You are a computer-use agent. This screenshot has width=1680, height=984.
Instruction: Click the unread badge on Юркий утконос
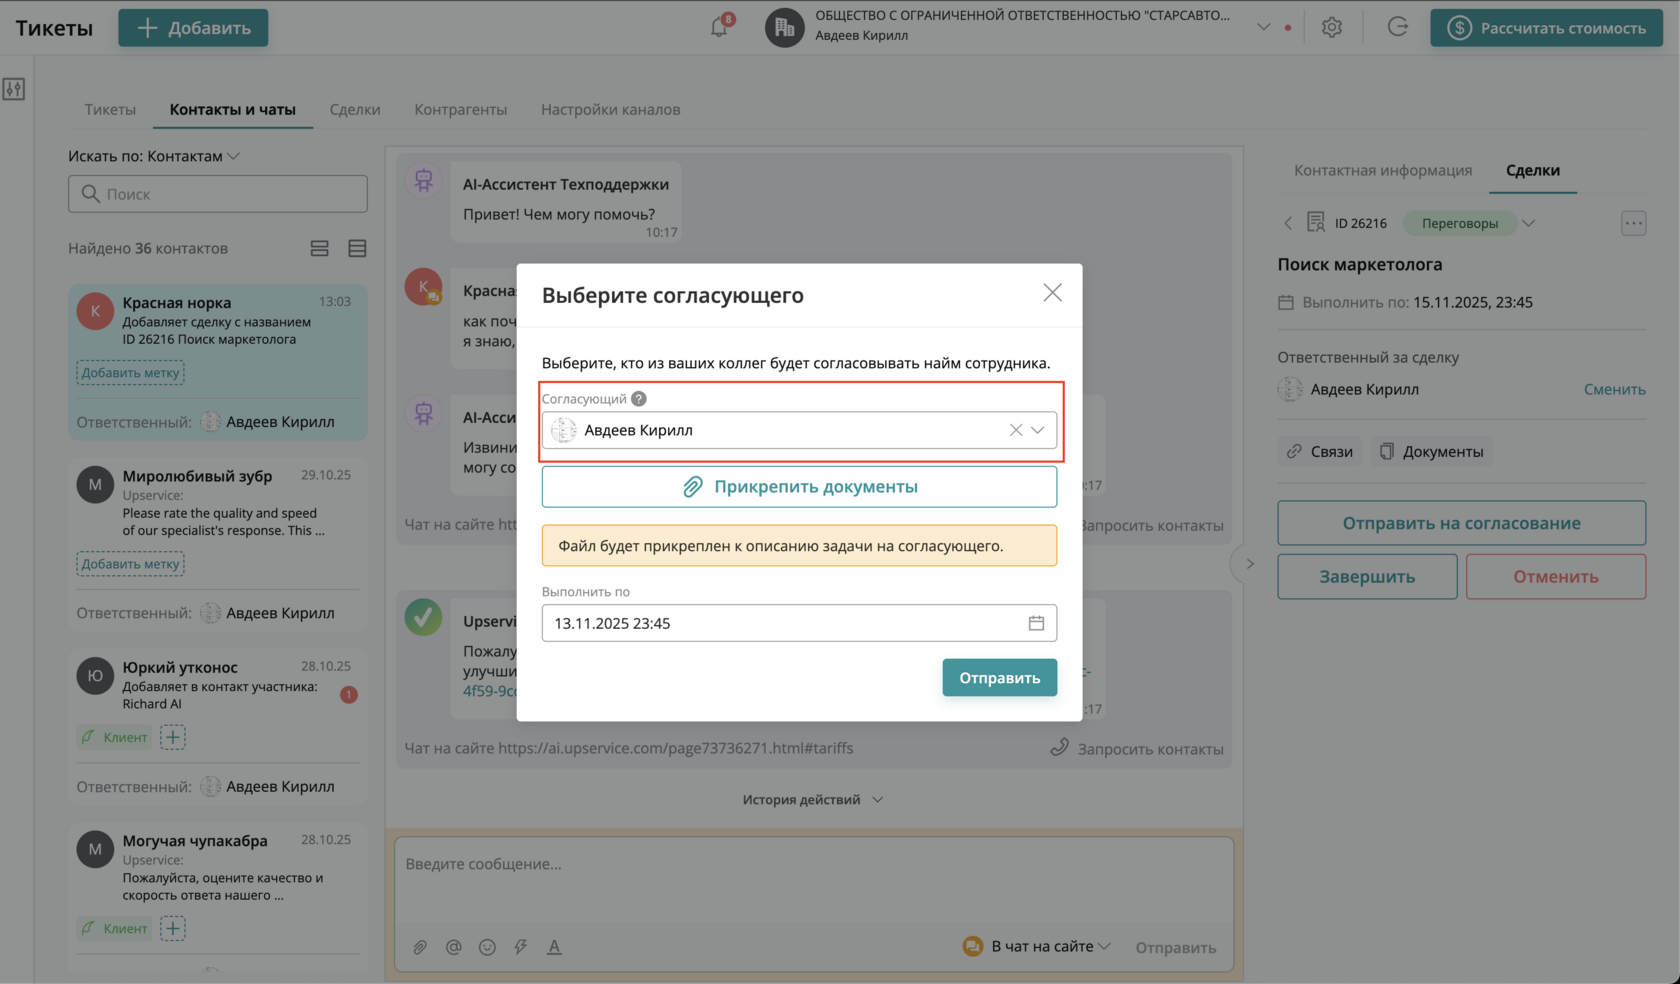348,695
